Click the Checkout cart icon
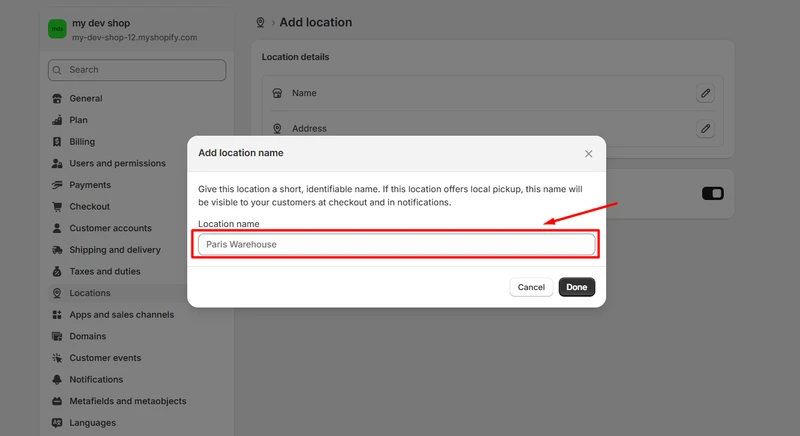800x436 pixels. tap(57, 207)
